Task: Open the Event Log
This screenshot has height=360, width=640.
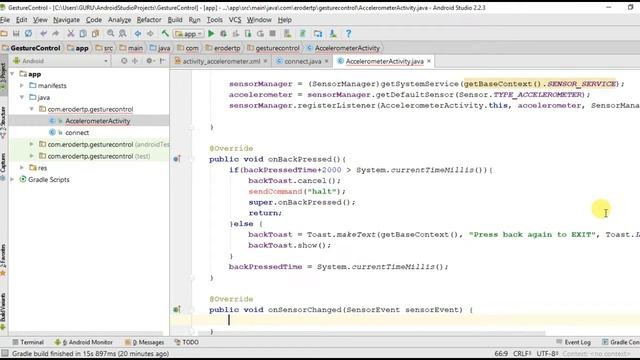Action: [573, 342]
